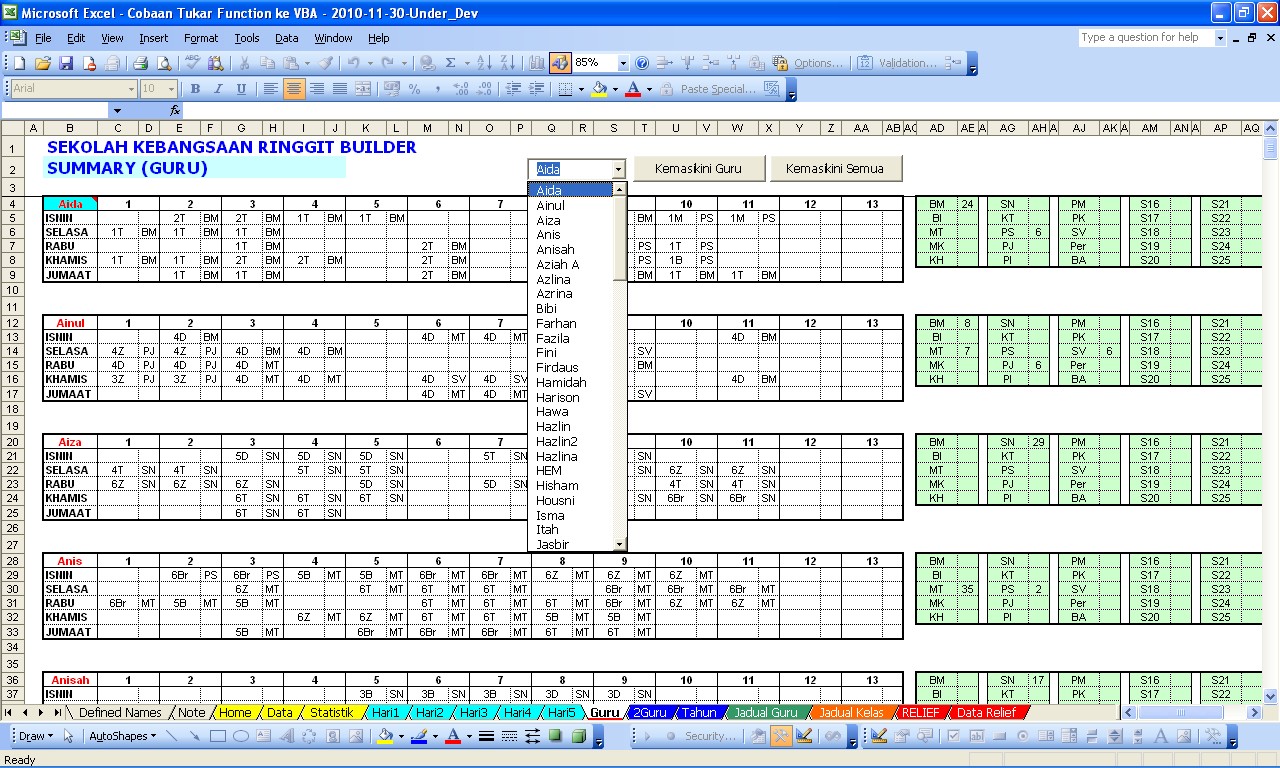Click the Kemaskini Guru button
The height and width of the screenshot is (768, 1280).
[x=698, y=169]
